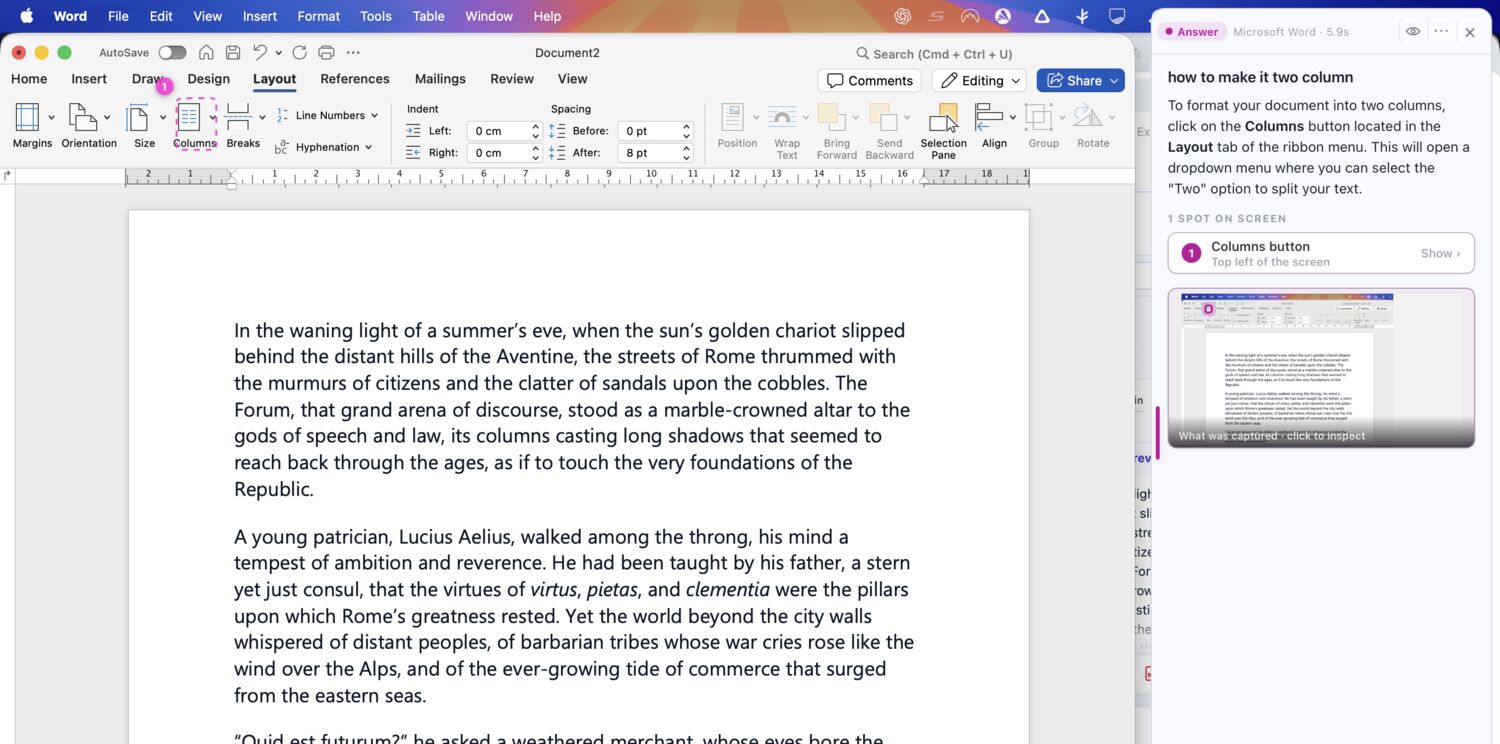Click the Answer badge in side panel
1500x744 pixels.
(x=1191, y=32)
